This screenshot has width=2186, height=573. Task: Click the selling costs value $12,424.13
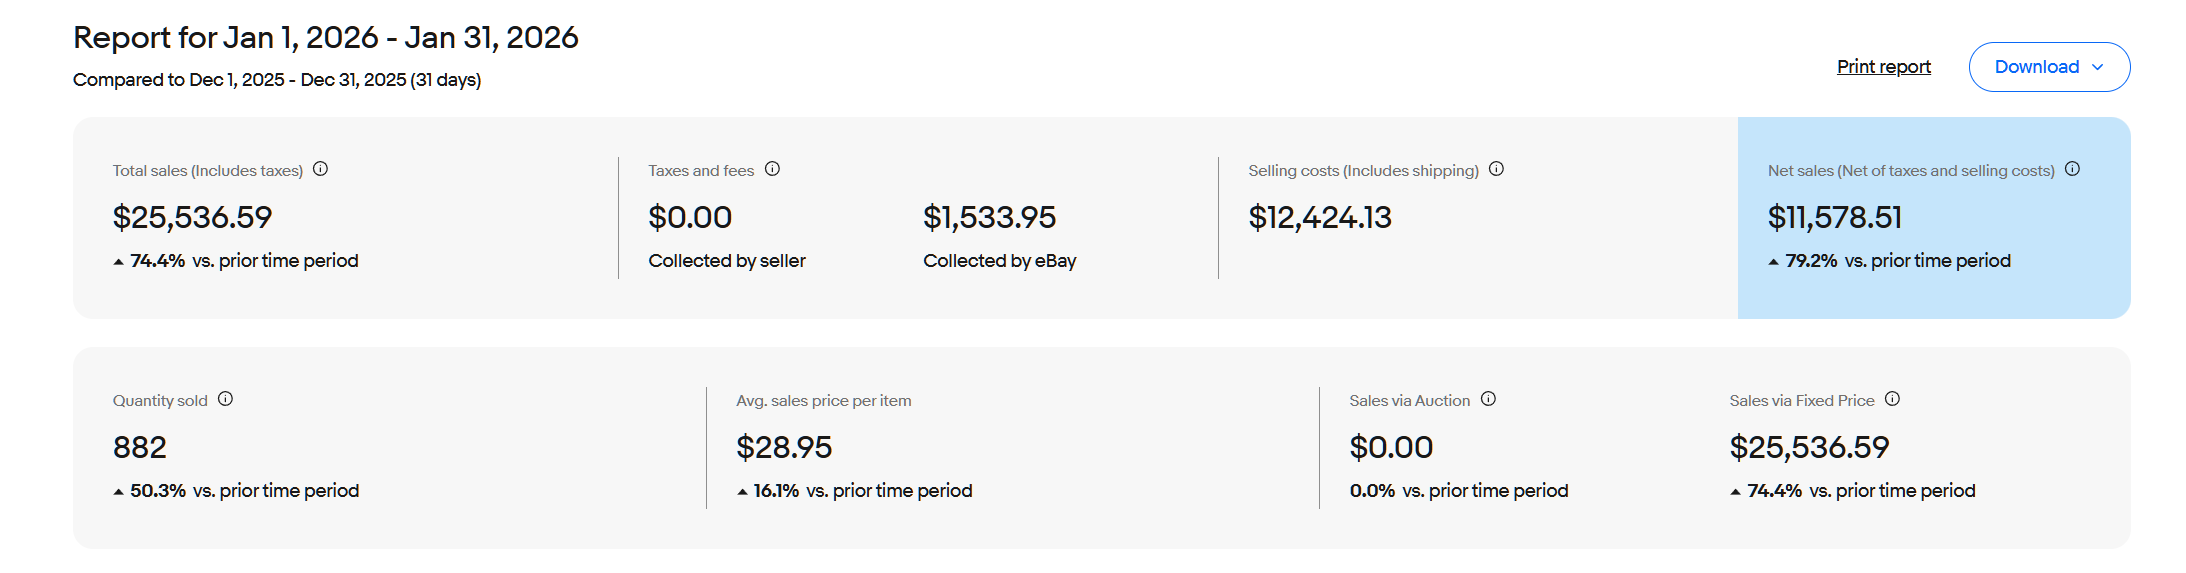[1320, 217]
